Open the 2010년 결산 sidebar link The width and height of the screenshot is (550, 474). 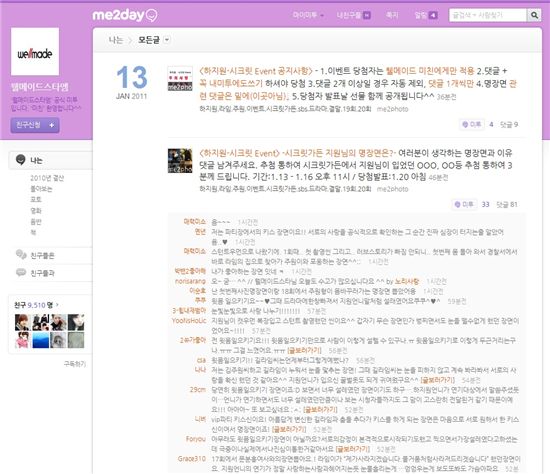47,178
